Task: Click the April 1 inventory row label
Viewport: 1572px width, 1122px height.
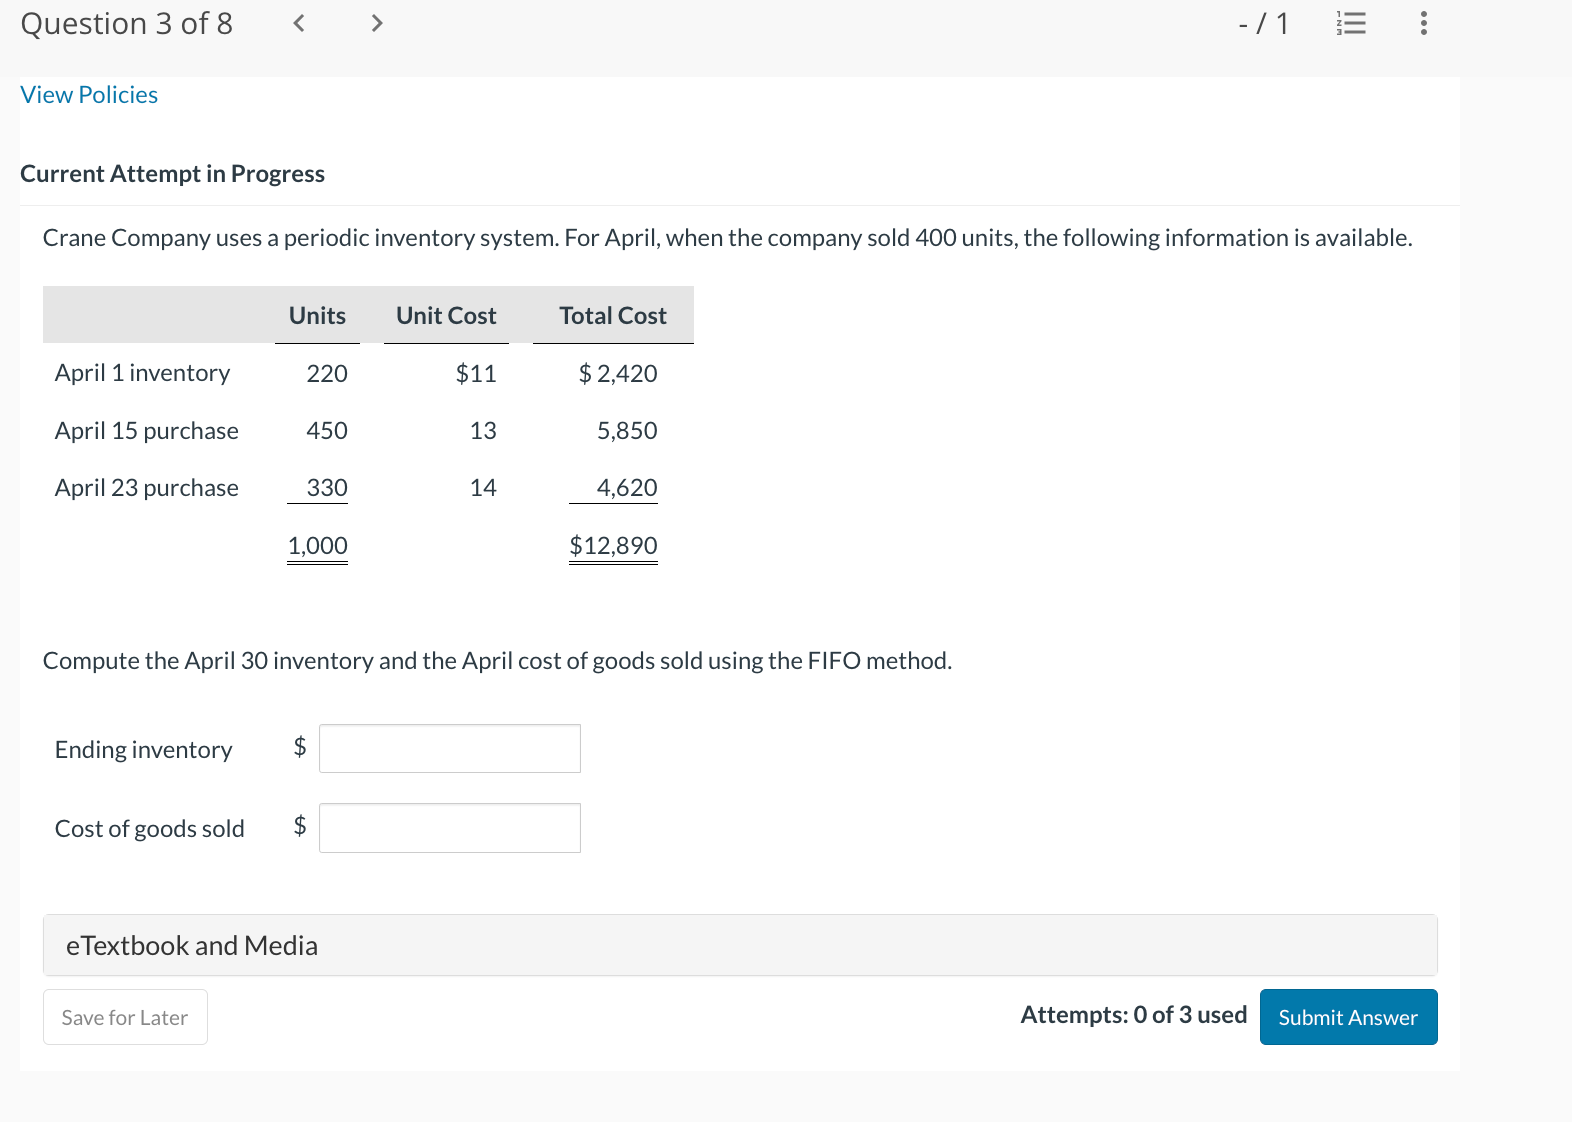Action: point(142,373)
